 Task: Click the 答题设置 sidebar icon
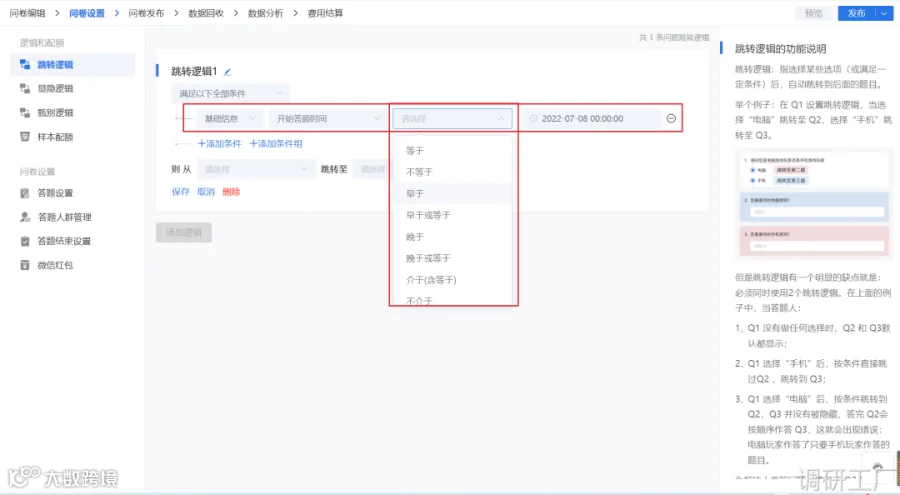[25, 193]
